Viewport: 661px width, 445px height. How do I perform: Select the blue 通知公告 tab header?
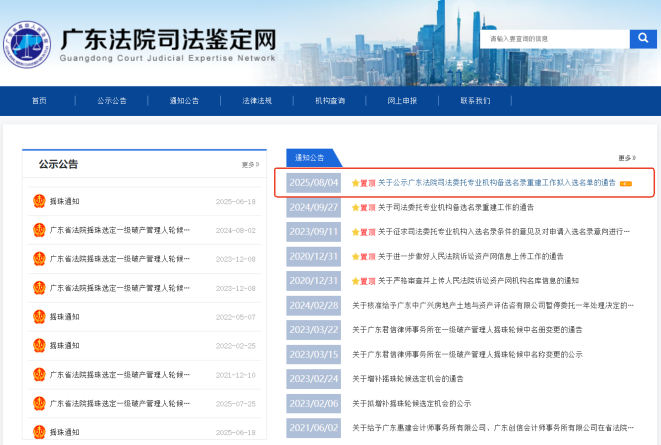pos(311,158)
